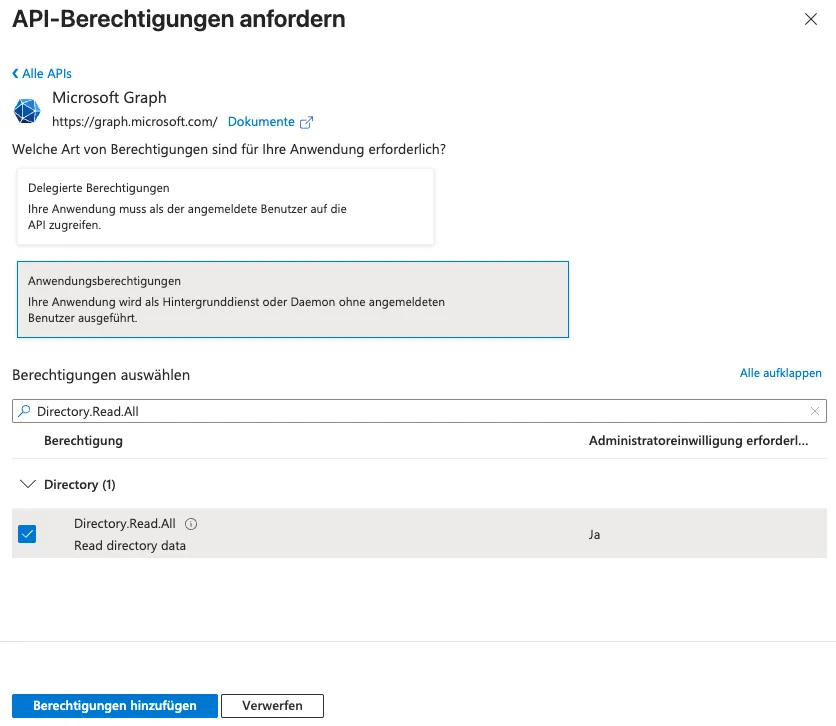Click the Verwerfen button
The image size is (836, 726).
click(x=272, y=706)
